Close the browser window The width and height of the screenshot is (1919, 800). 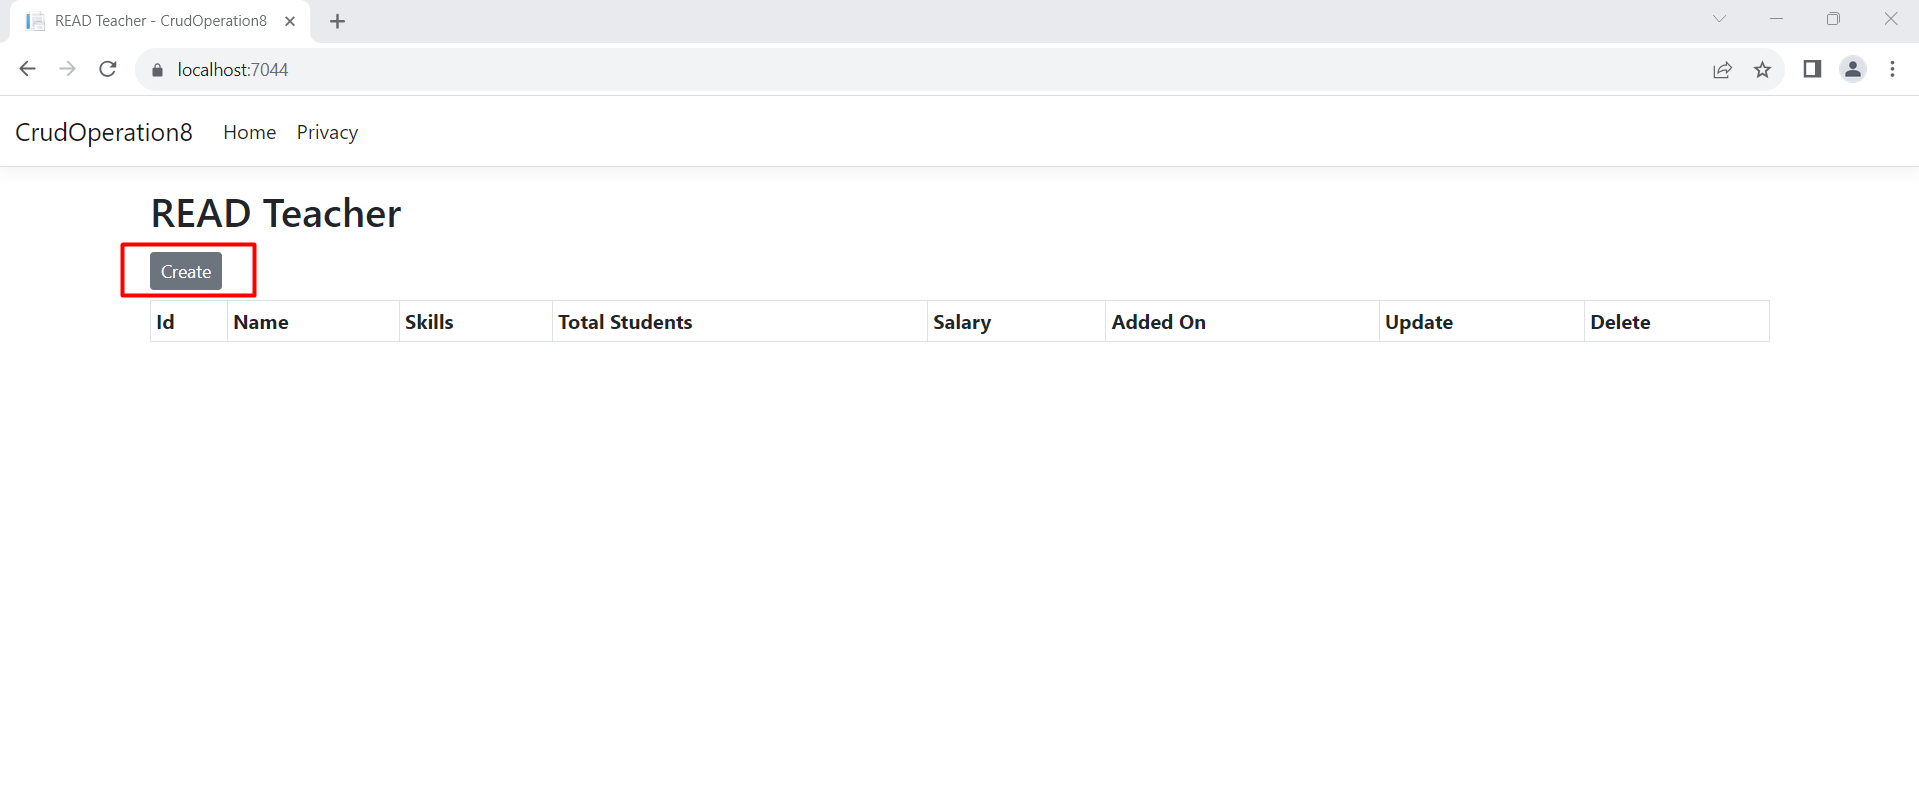point(1891,19)
